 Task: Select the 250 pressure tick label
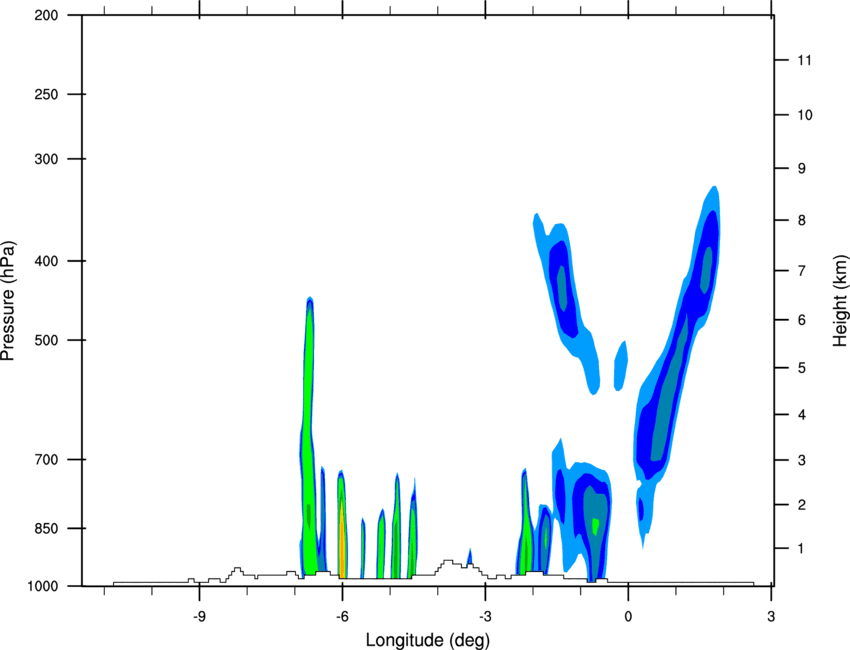tap(46, 94)
